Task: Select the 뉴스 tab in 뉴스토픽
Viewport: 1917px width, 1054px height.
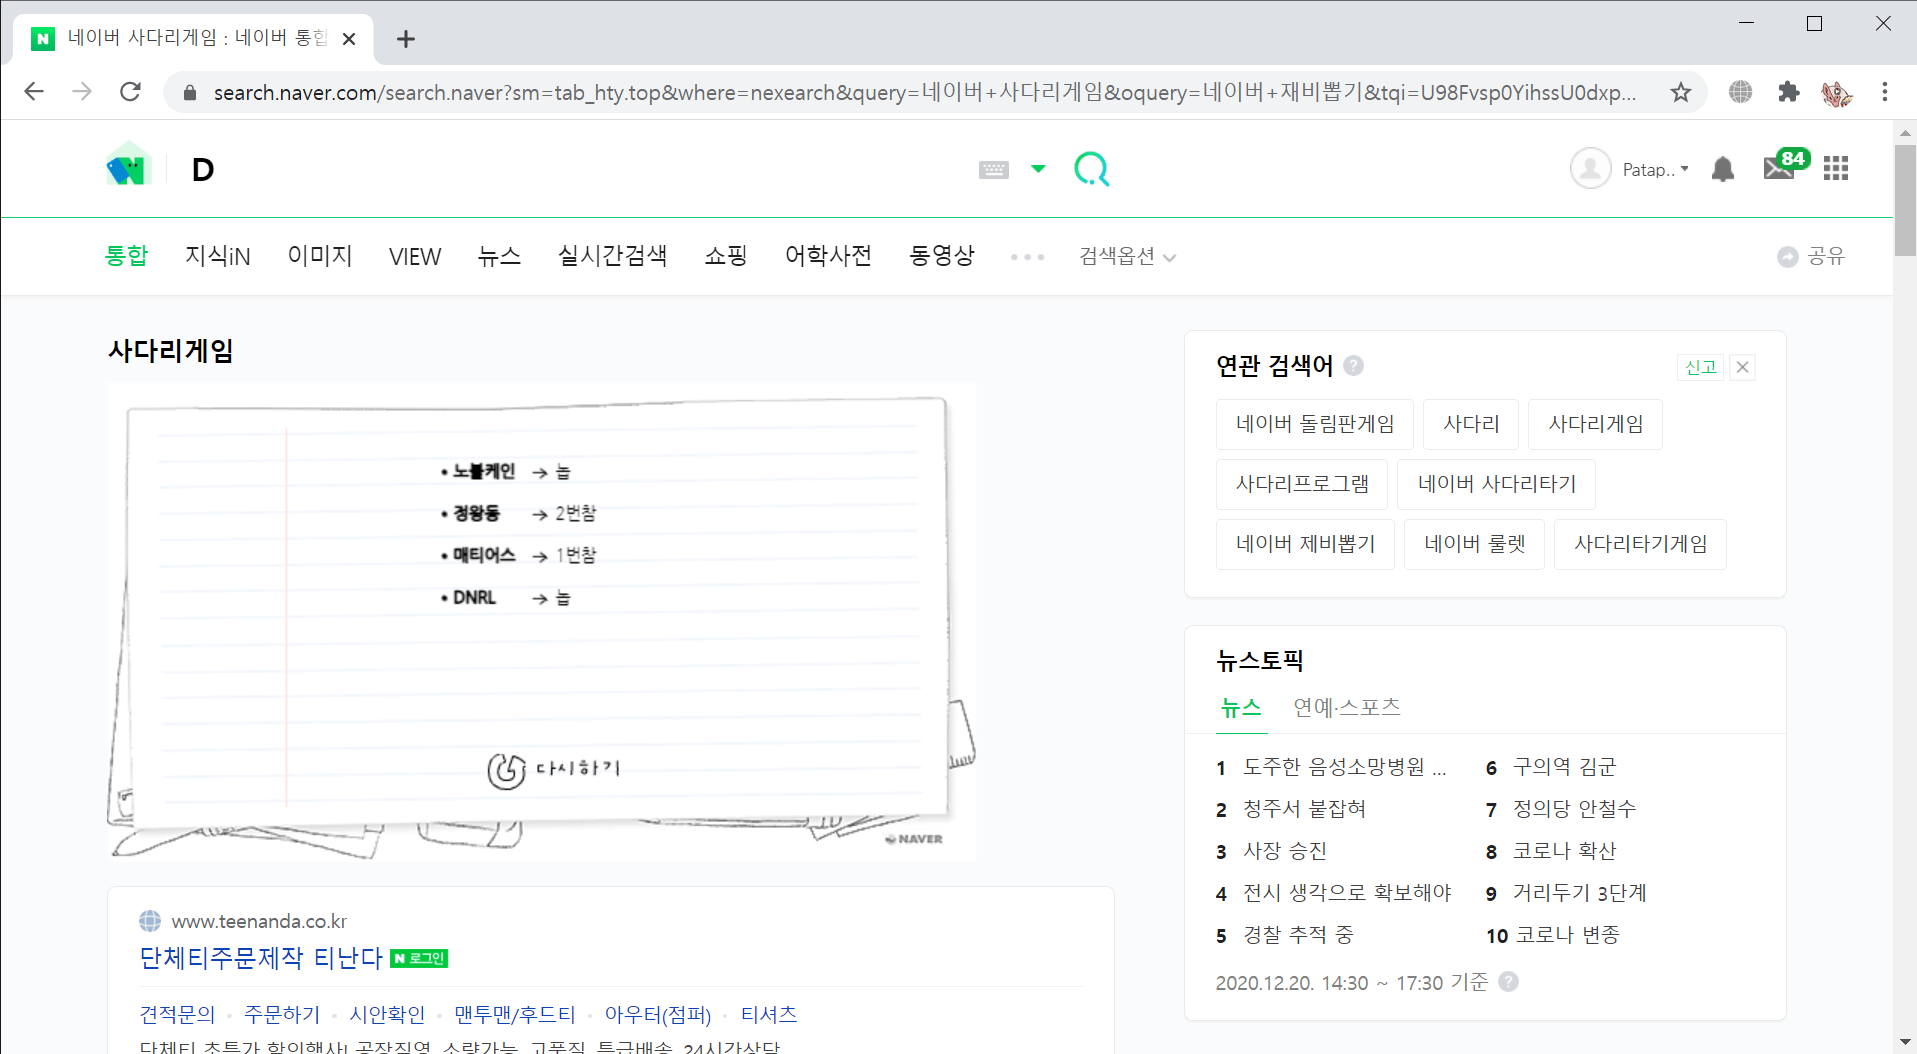Action: coord(1241,708)
